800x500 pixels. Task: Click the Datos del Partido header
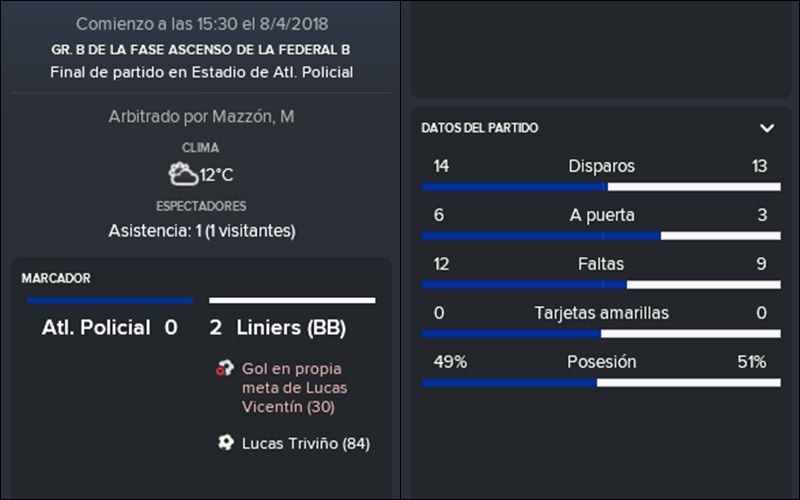coord(480,128)
